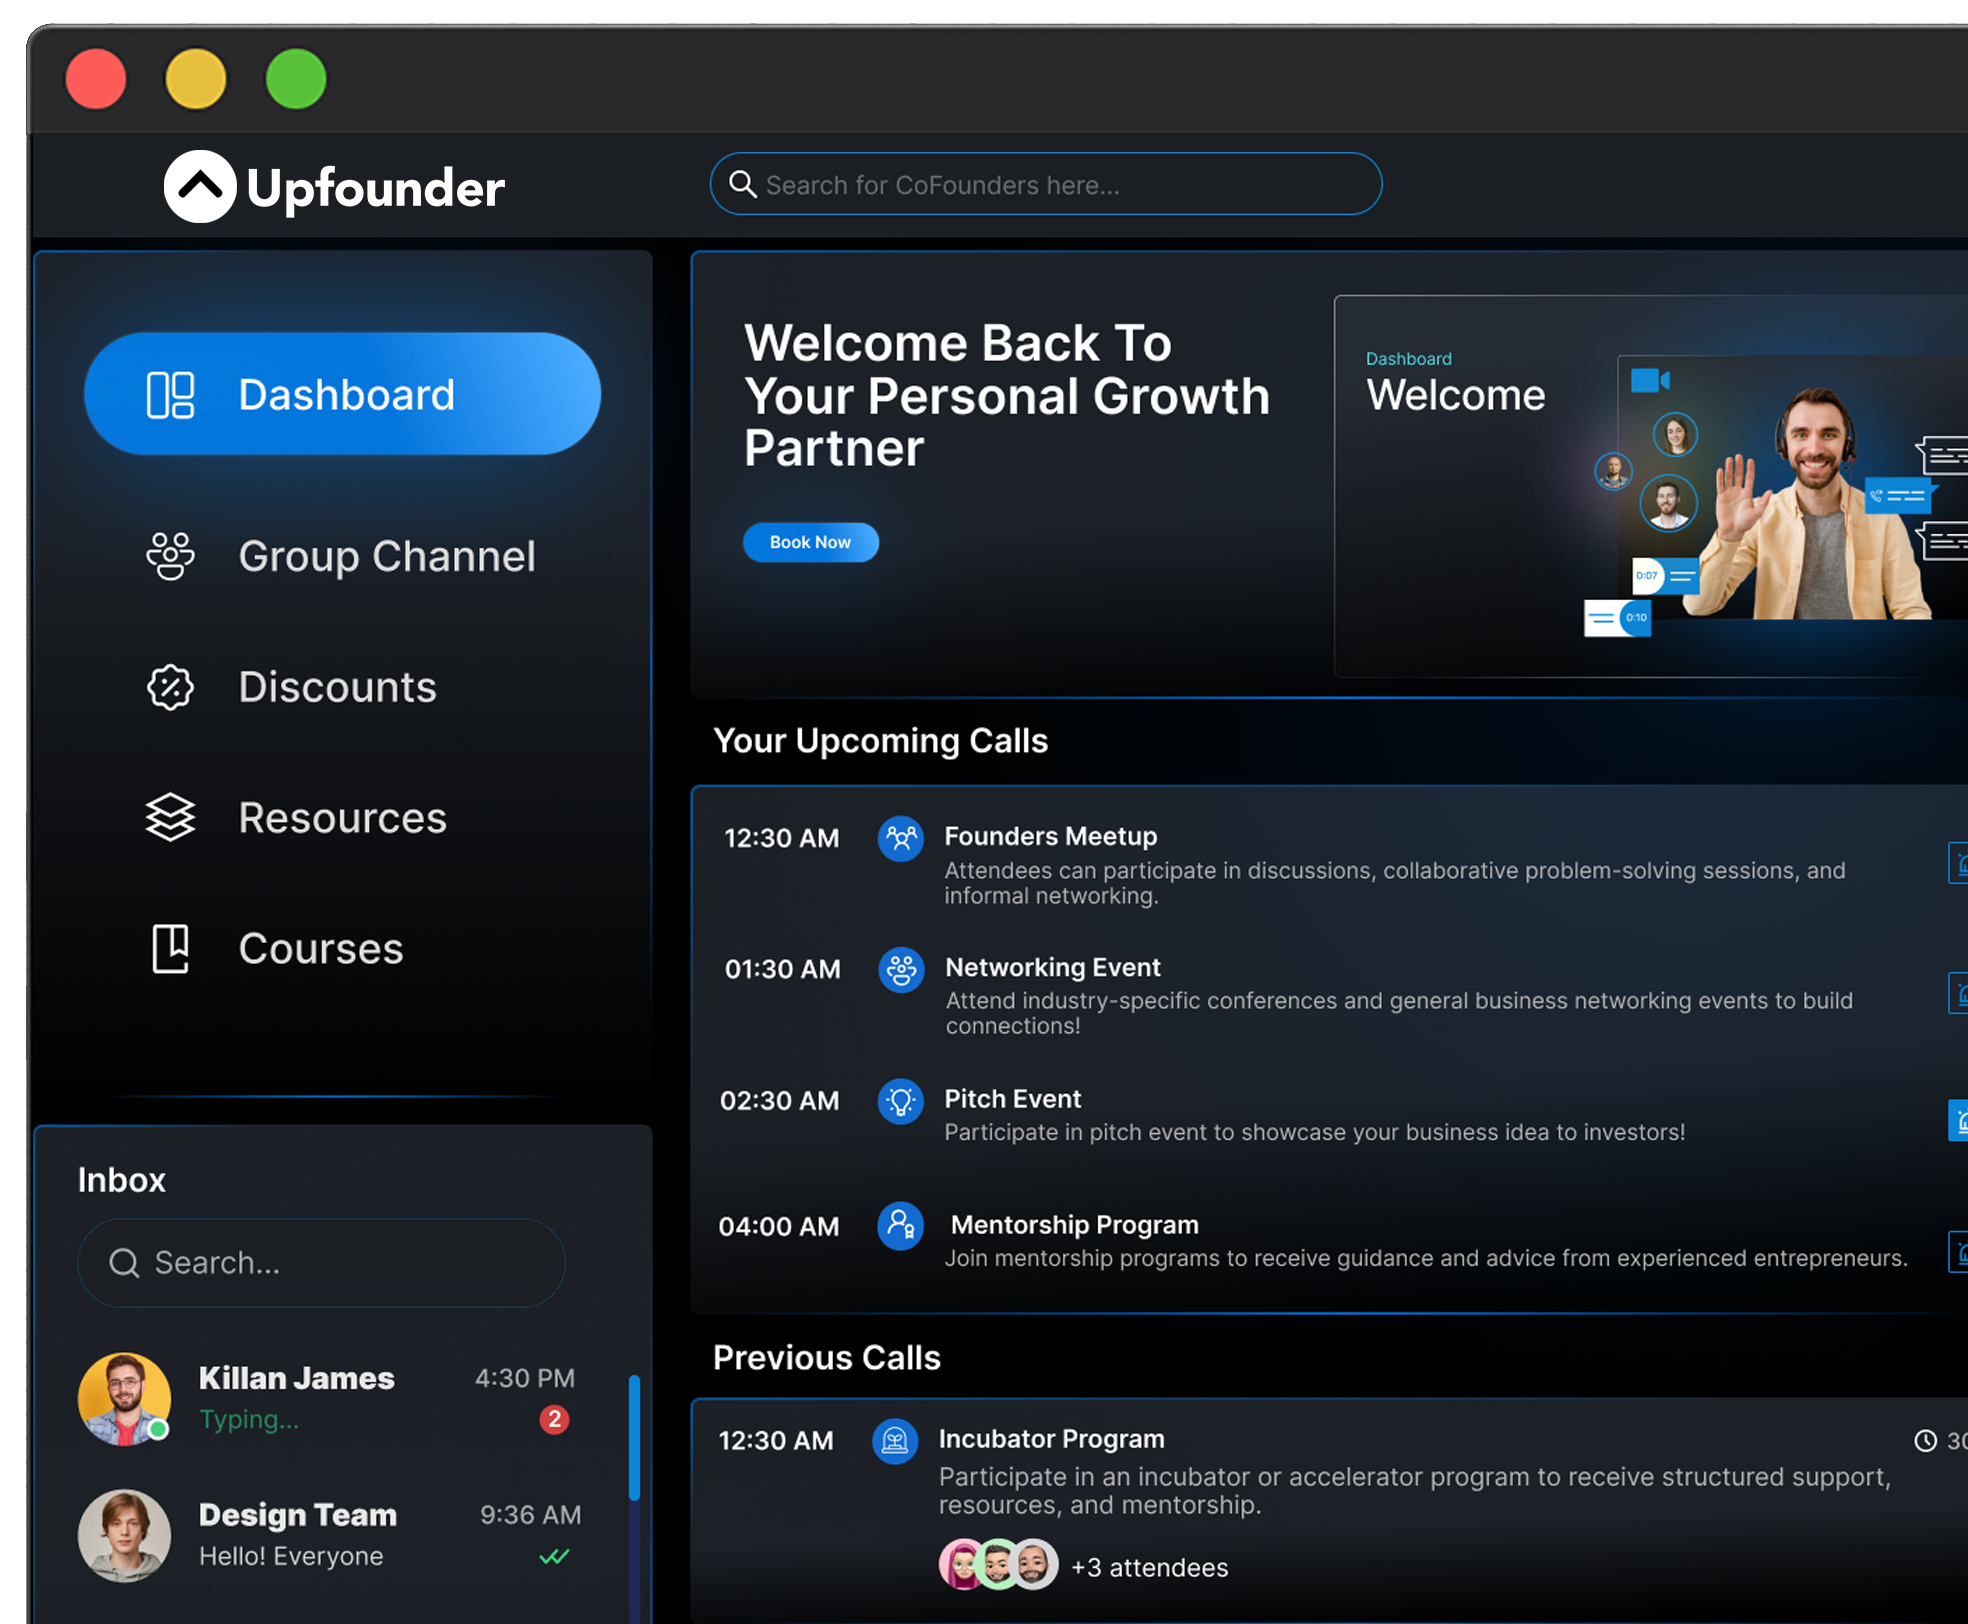Click the Courses bookmark icon
The height and width of the screenshot is (1624, 1968).
(x=170, y=949)
